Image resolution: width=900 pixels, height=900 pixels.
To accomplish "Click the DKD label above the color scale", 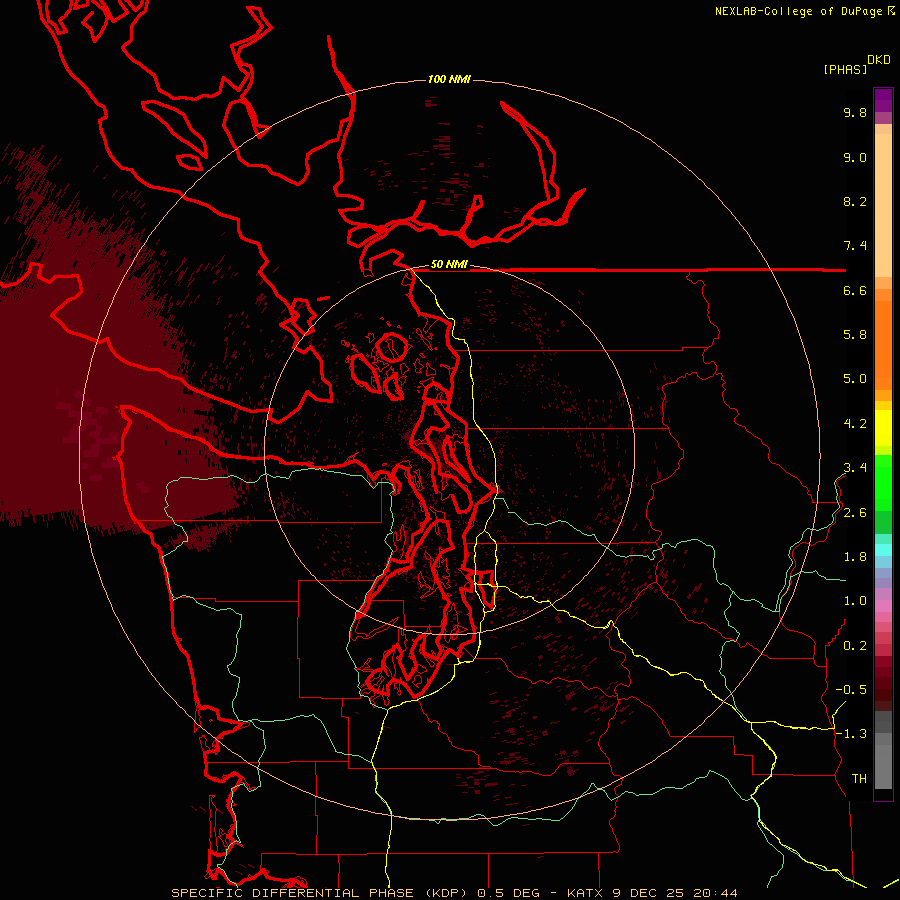I will tap(879, 60).
